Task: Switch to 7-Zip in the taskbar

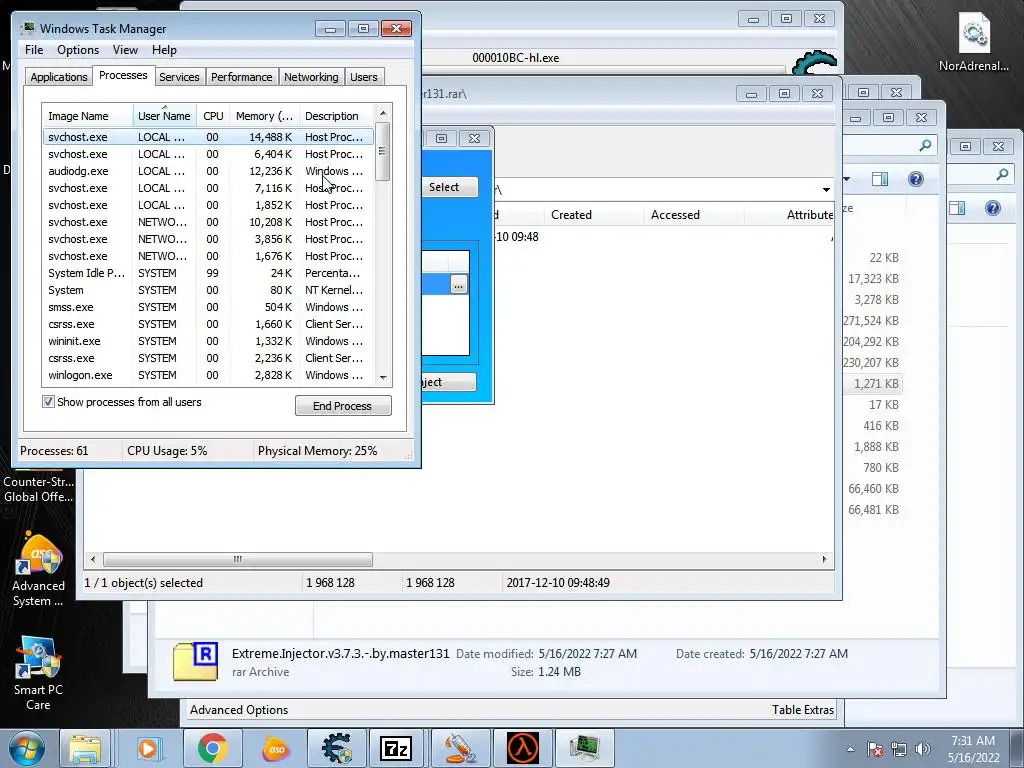Action: pyautogui.click(x=396, y=748)
